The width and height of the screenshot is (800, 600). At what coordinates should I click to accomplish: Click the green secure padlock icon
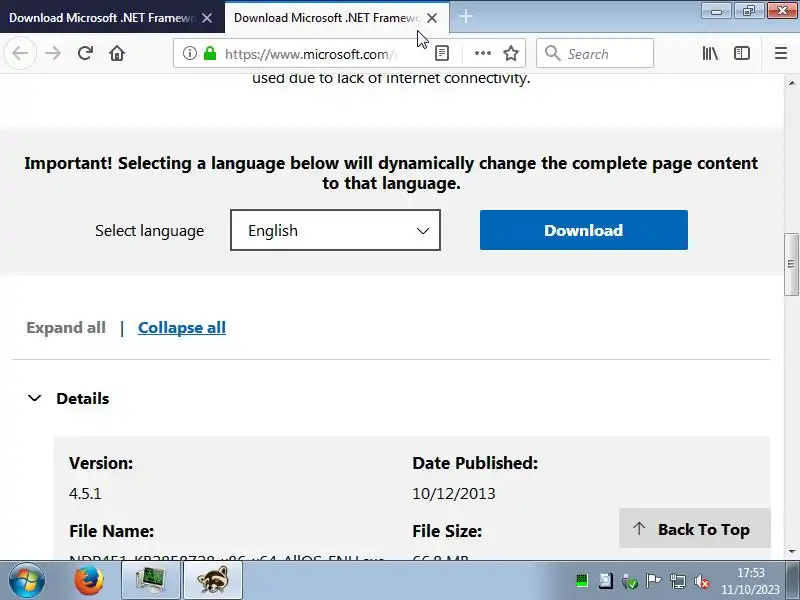[210, 53]
